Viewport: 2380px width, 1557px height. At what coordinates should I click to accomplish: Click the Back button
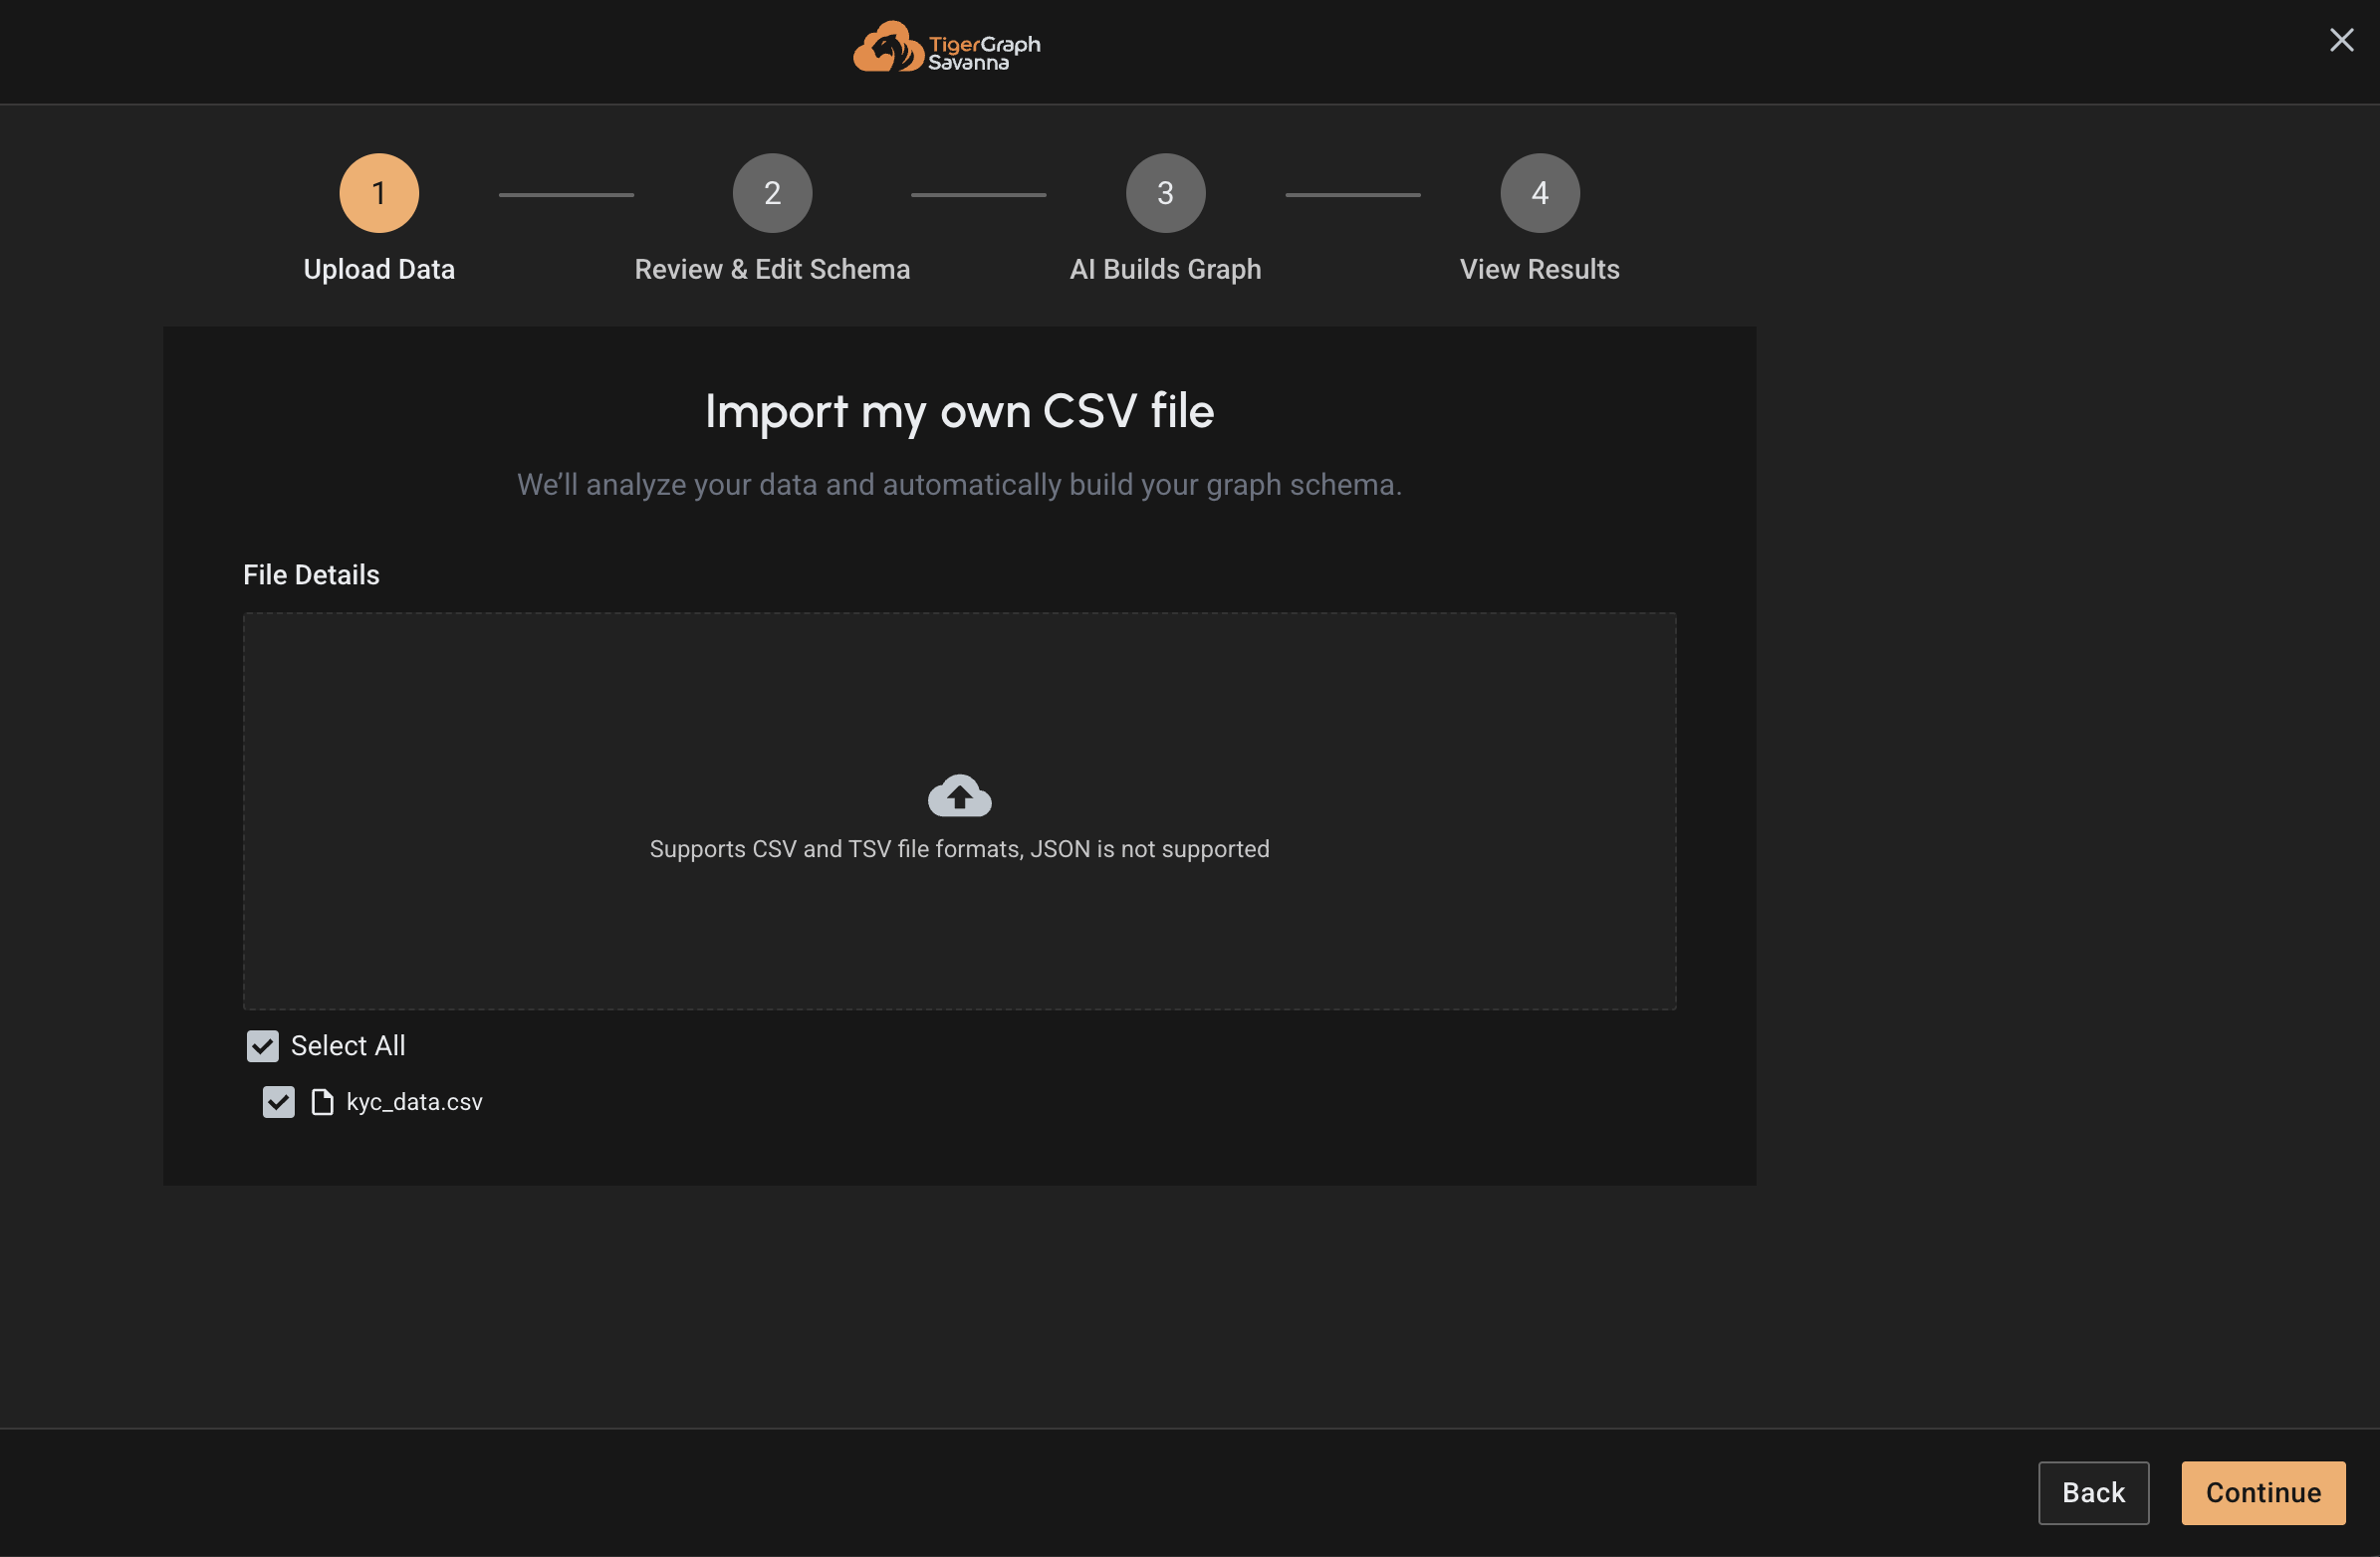(x=2093, y=1492)
